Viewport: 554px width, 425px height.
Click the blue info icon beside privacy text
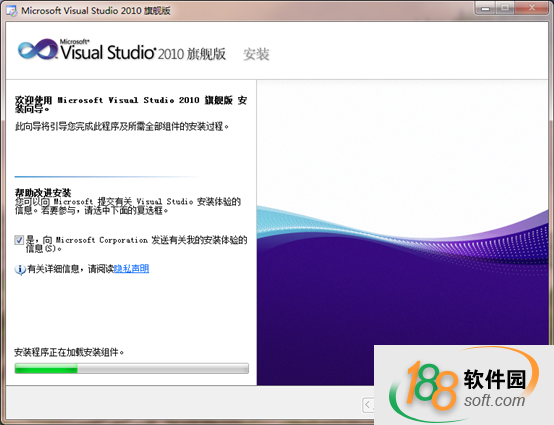pyautogui.click(x=20, y=269)
